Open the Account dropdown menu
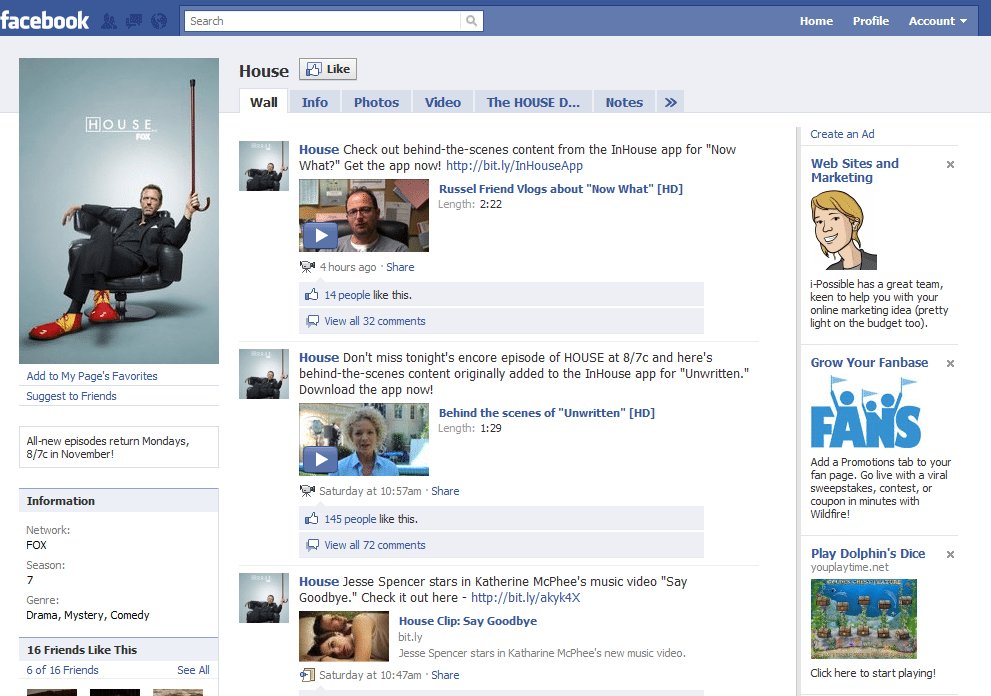Image resolution: width=991 pixels, height=696 pixels. 937,21
